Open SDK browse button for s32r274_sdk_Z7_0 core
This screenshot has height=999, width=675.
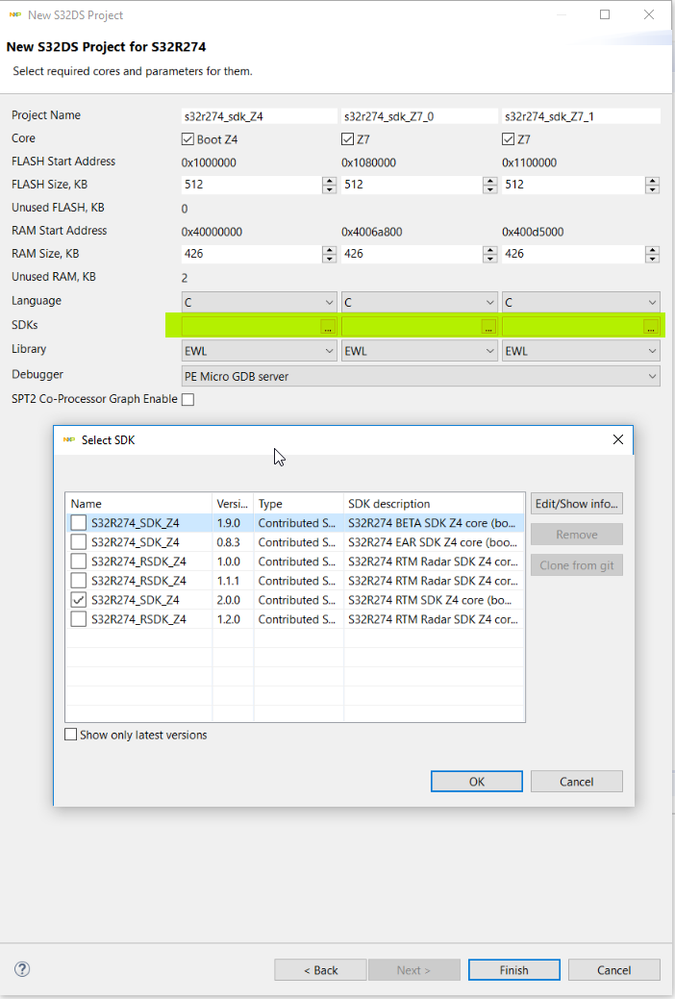(488, 327)
